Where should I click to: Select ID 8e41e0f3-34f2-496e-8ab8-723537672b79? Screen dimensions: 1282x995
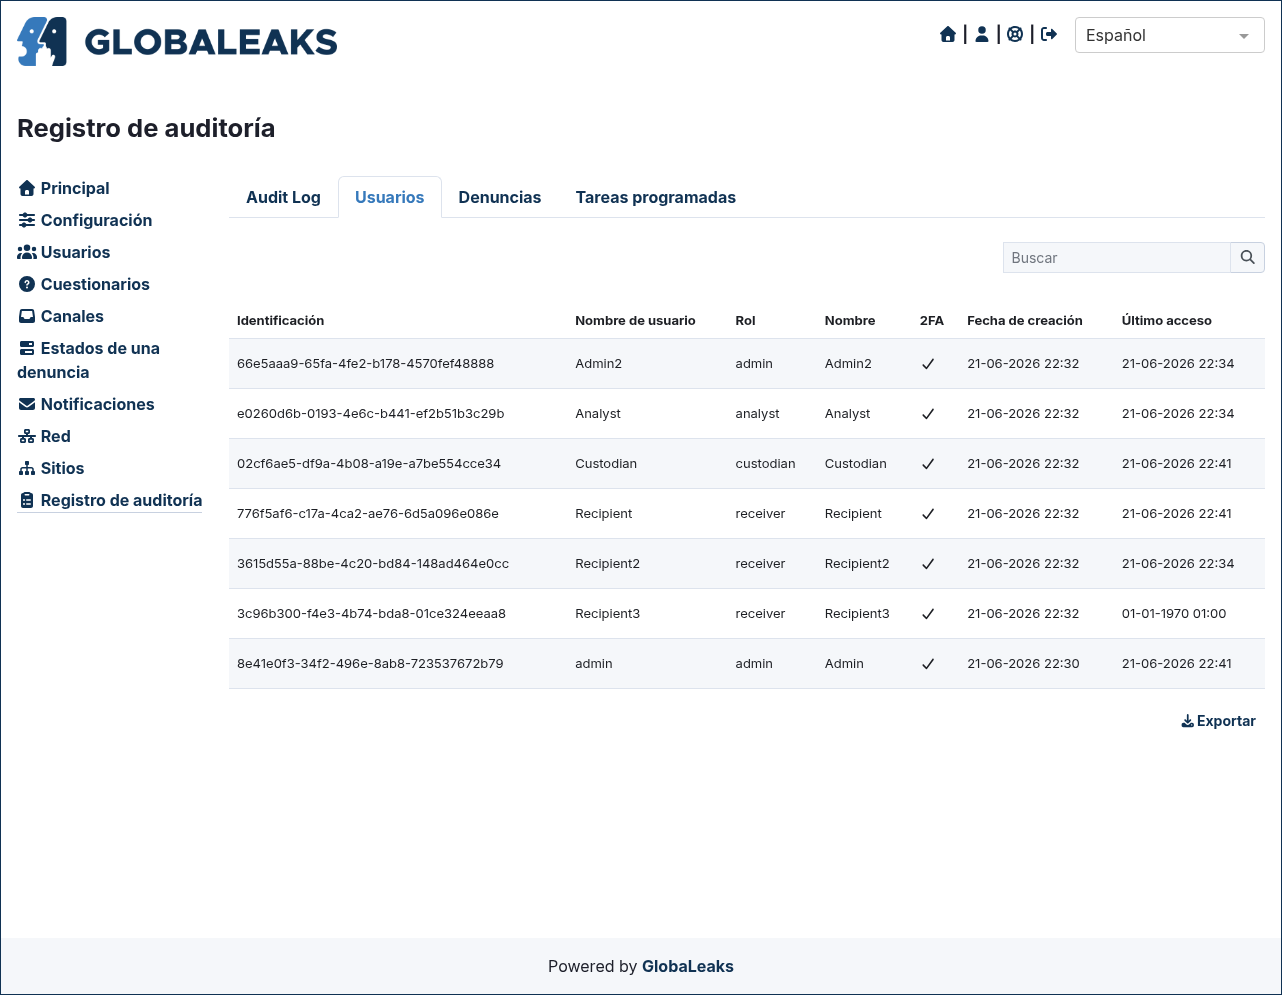(370, 663)
